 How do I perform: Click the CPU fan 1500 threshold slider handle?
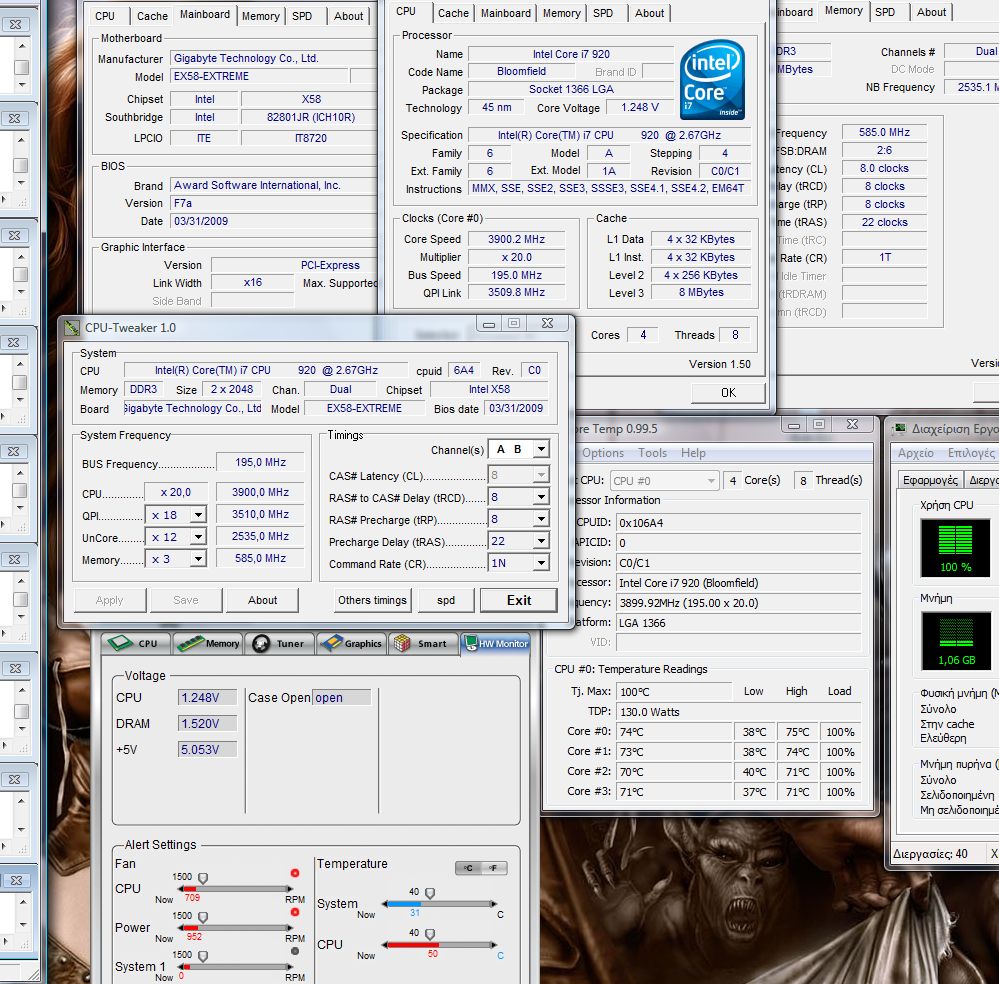click(x=203, y=878)
